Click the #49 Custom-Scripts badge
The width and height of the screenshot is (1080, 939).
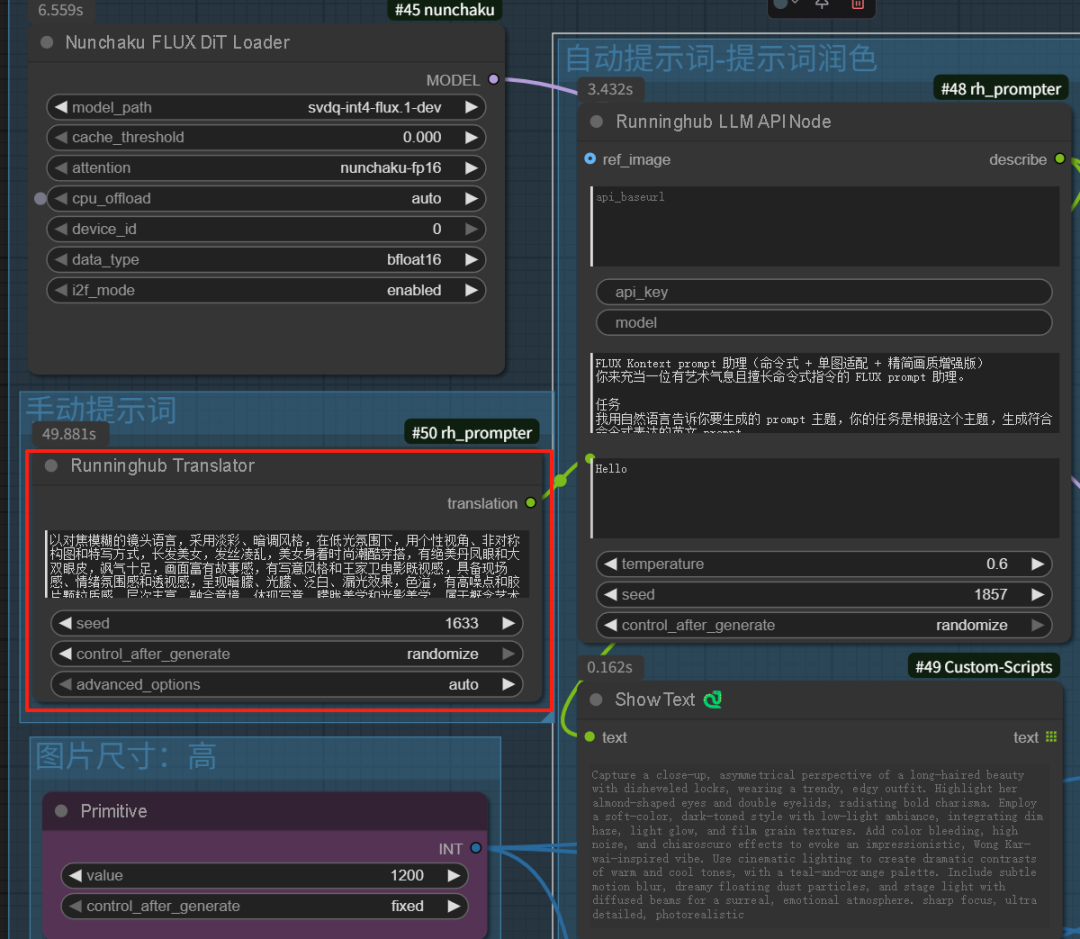[x=984, y=667]
